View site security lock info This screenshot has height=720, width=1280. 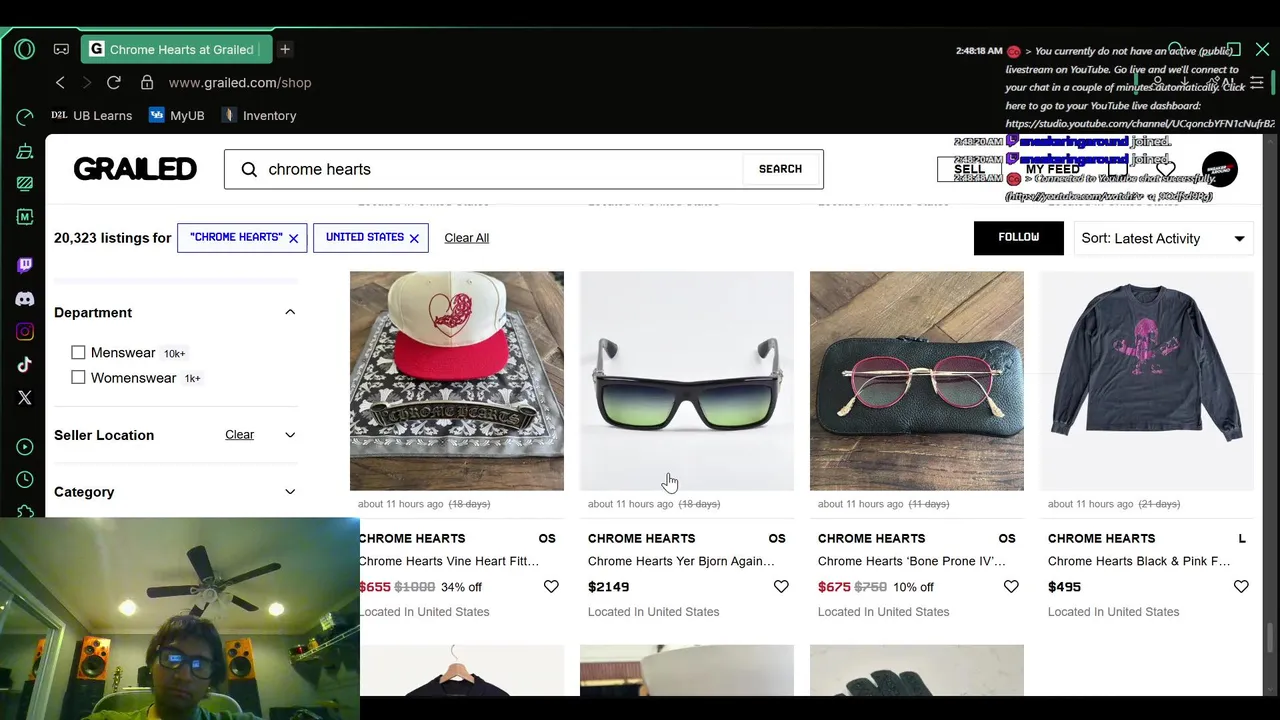(147, 83)
